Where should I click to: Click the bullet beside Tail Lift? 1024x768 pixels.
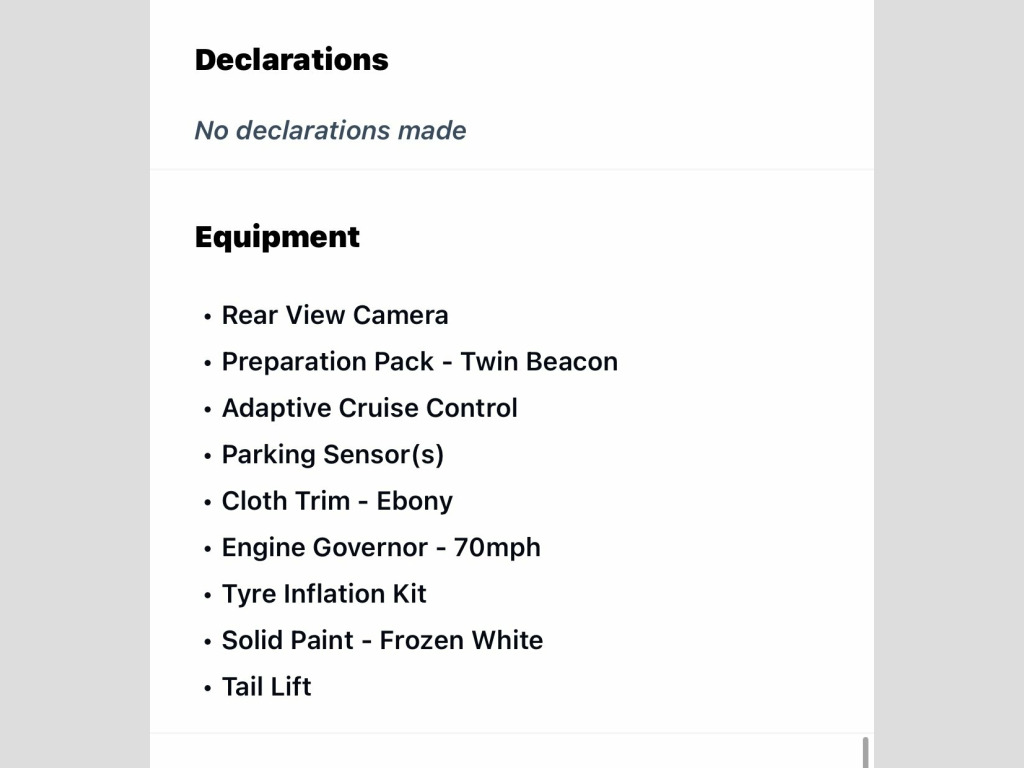[x=208, y=689]
